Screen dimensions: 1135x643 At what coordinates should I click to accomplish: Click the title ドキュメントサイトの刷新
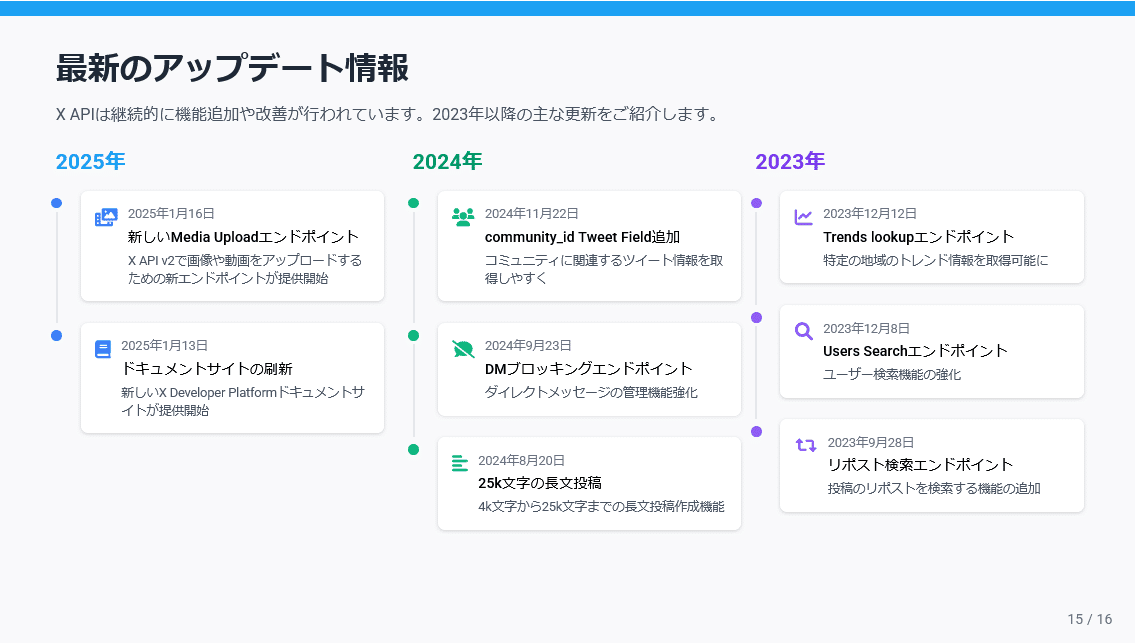(x=207, y=369)
